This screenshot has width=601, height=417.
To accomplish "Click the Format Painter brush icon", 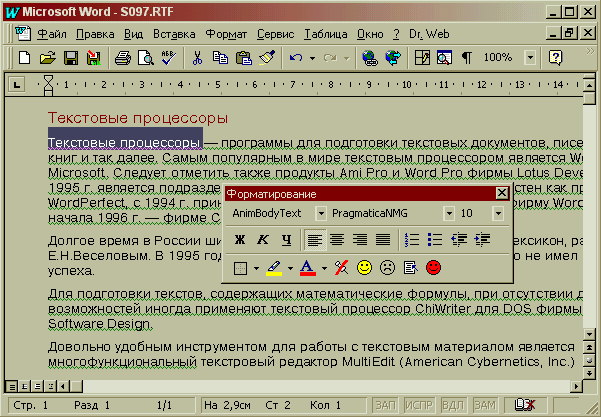I will click(266, 58).
